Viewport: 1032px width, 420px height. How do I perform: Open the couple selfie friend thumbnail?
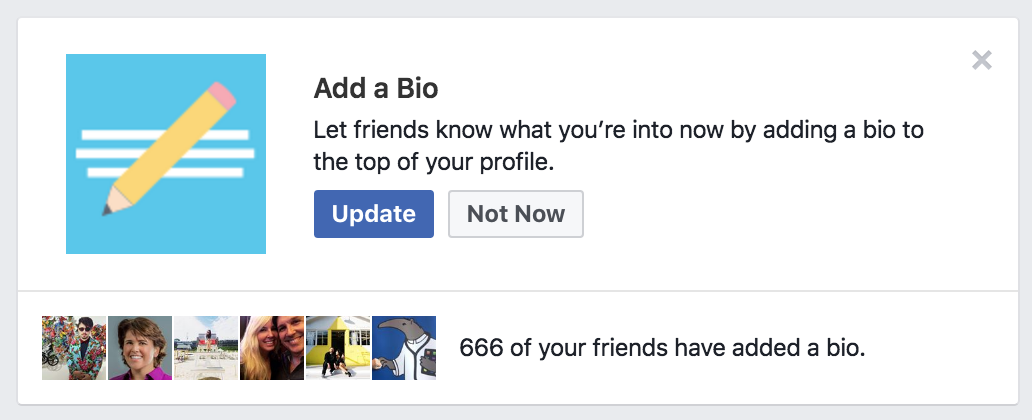click(x=272, y=348)
